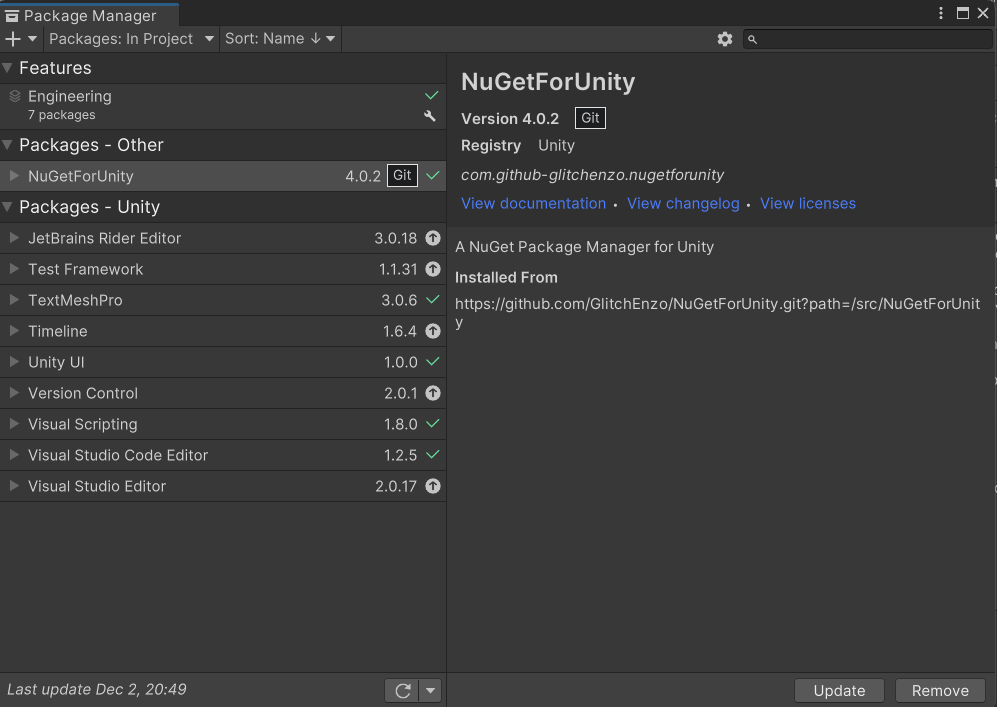Expand Unity UI versions triangle
This screenshot has height=707, width=997.
[x=14, y=362]
